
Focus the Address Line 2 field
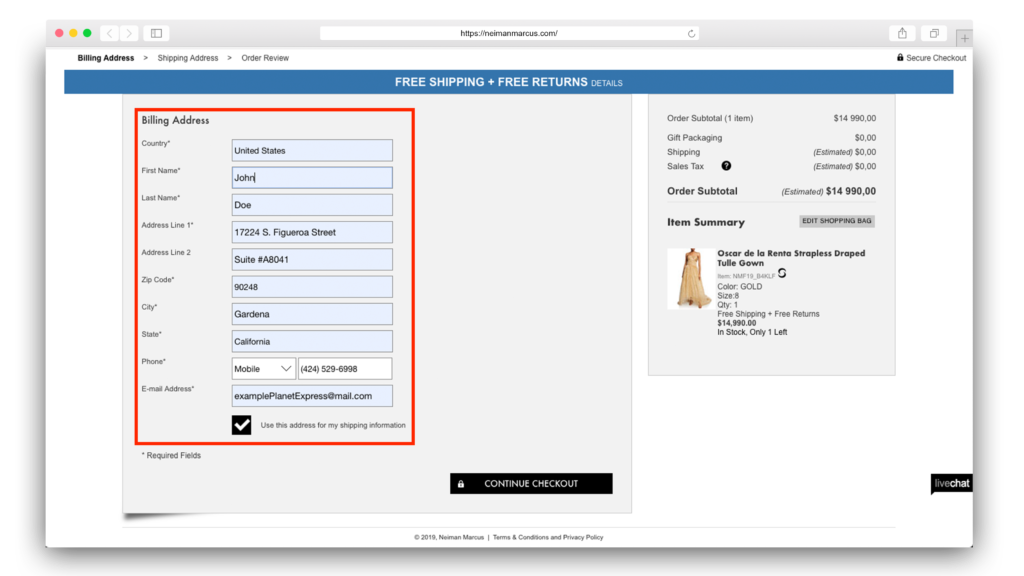coord(312,260)
